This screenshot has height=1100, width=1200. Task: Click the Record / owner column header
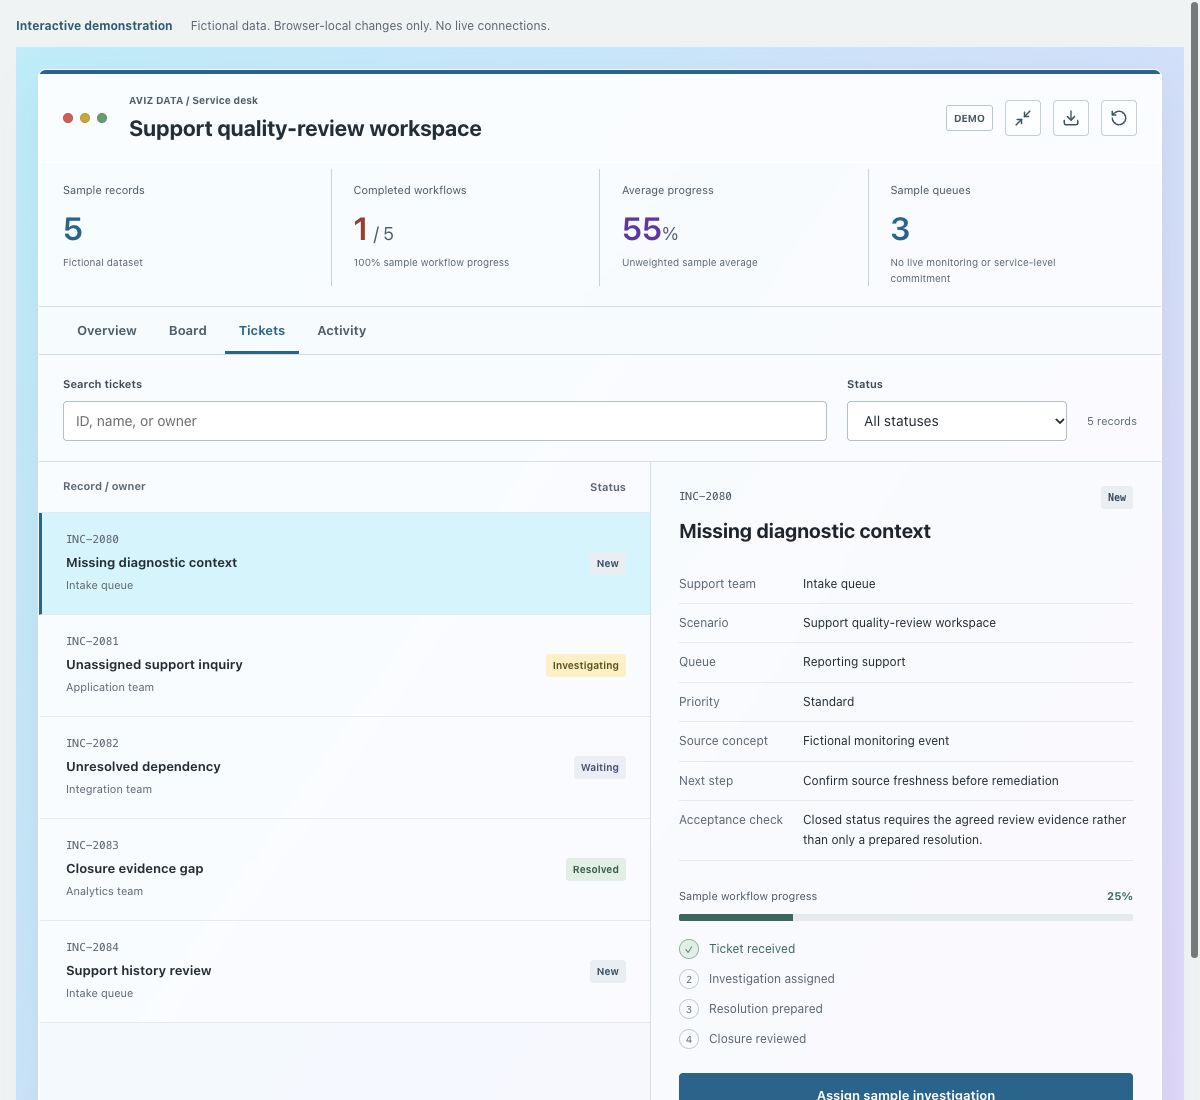click(x=104, y=486)
